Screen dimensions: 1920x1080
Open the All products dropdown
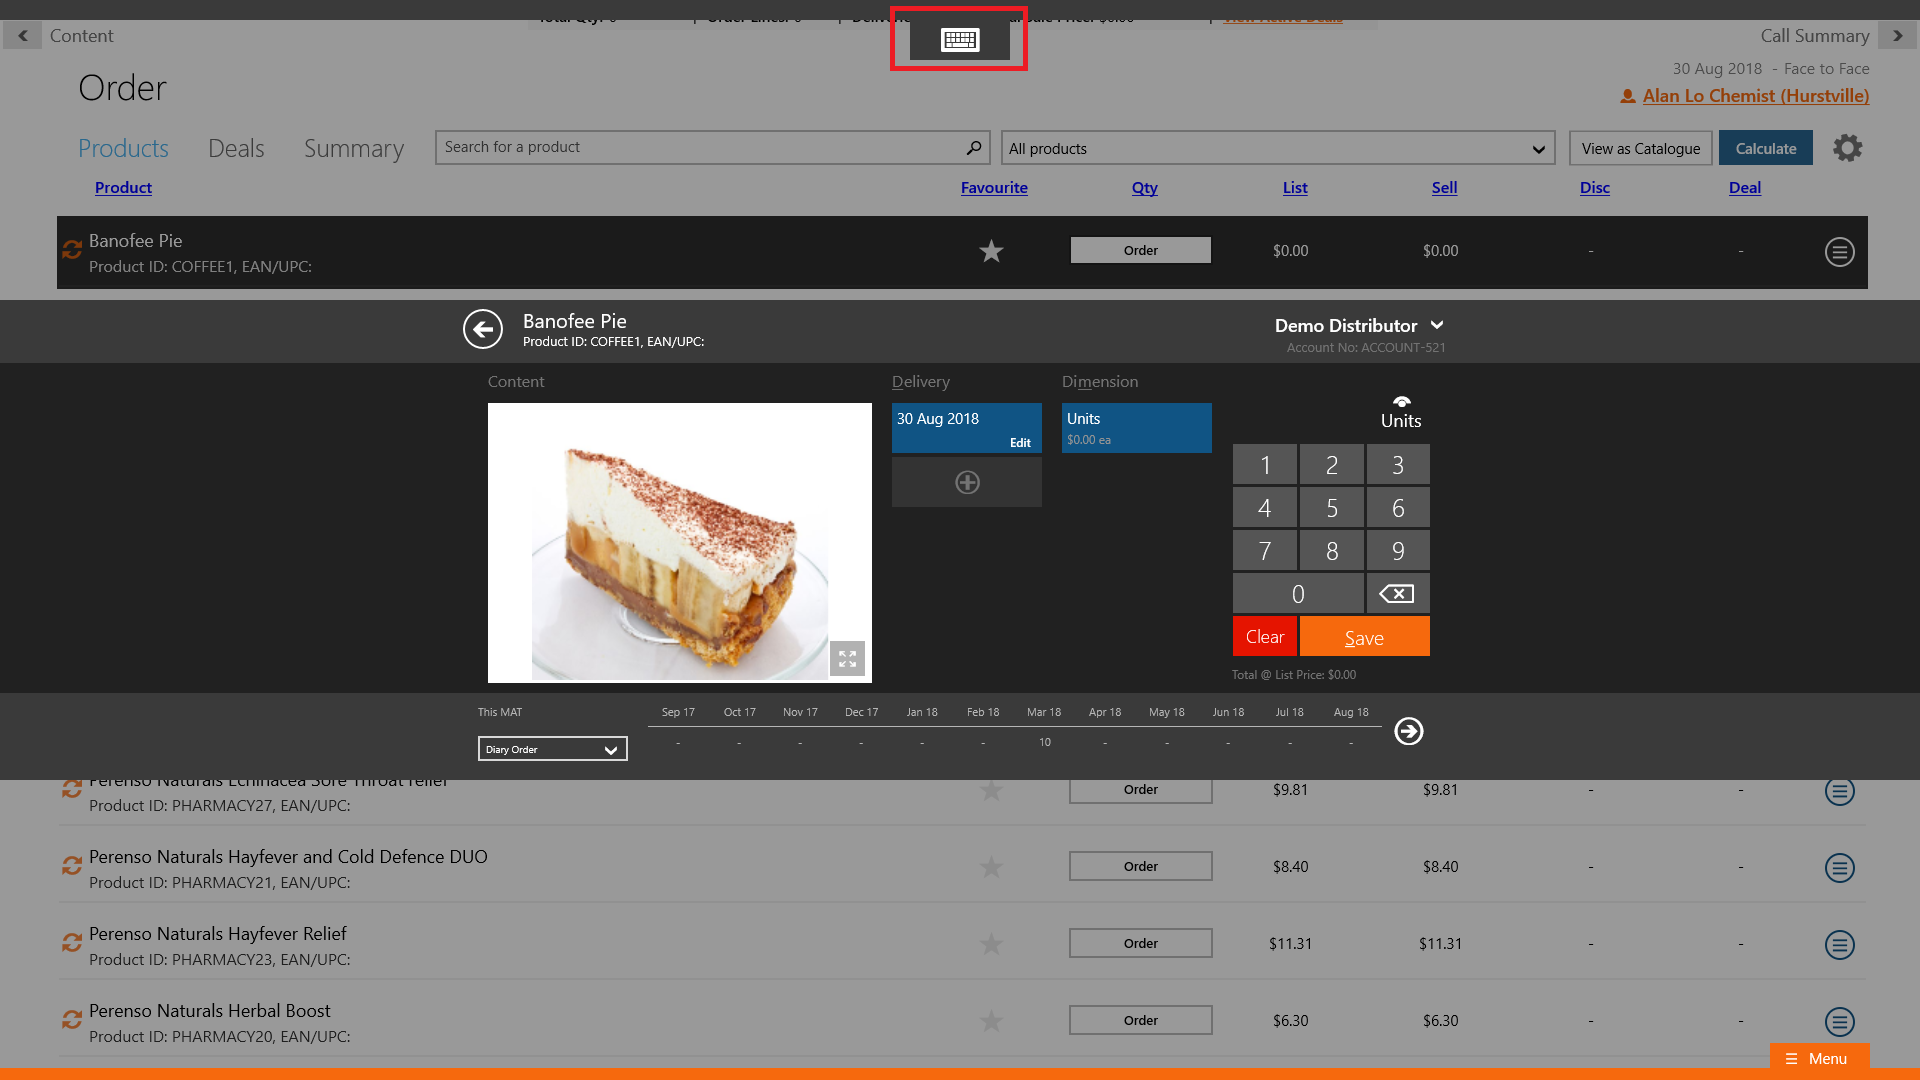pos(1277,148)
